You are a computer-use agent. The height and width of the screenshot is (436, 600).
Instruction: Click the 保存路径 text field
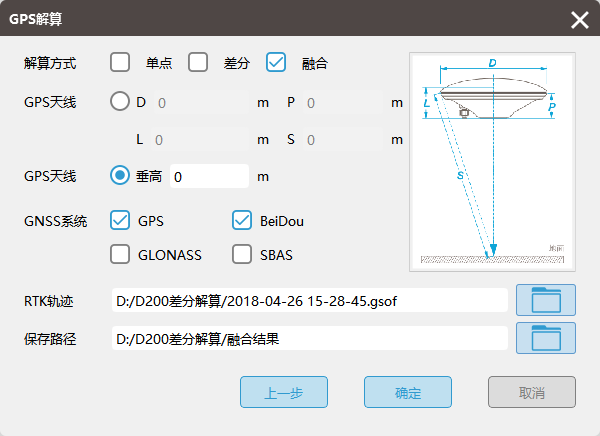[309, 338]
